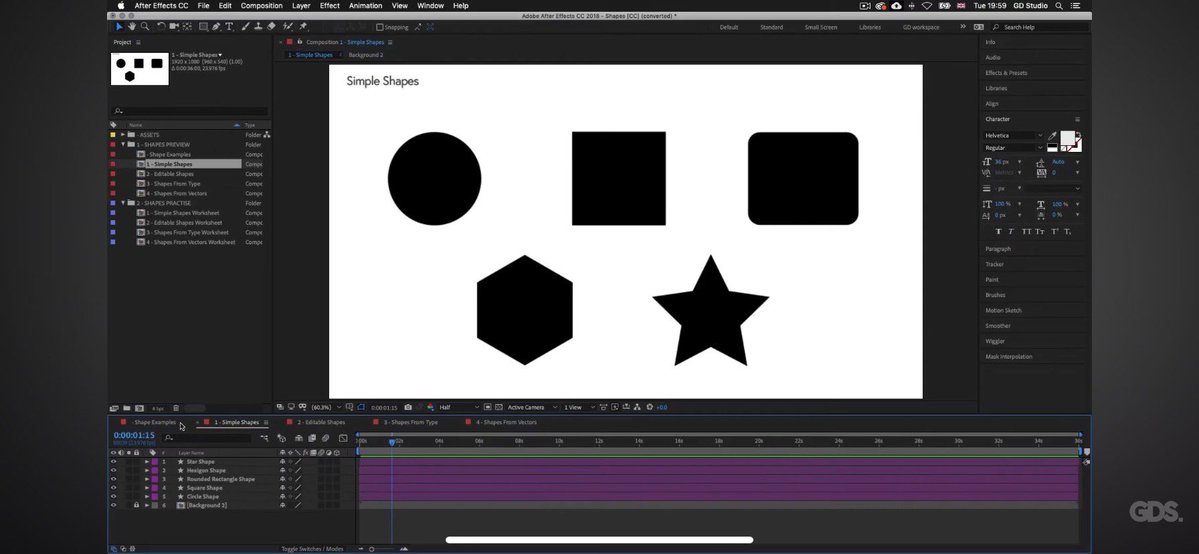Select the Eraser tool
The height and width of the screenshot is (554, 1199).
pyautogui.click(x=271, y=27)
